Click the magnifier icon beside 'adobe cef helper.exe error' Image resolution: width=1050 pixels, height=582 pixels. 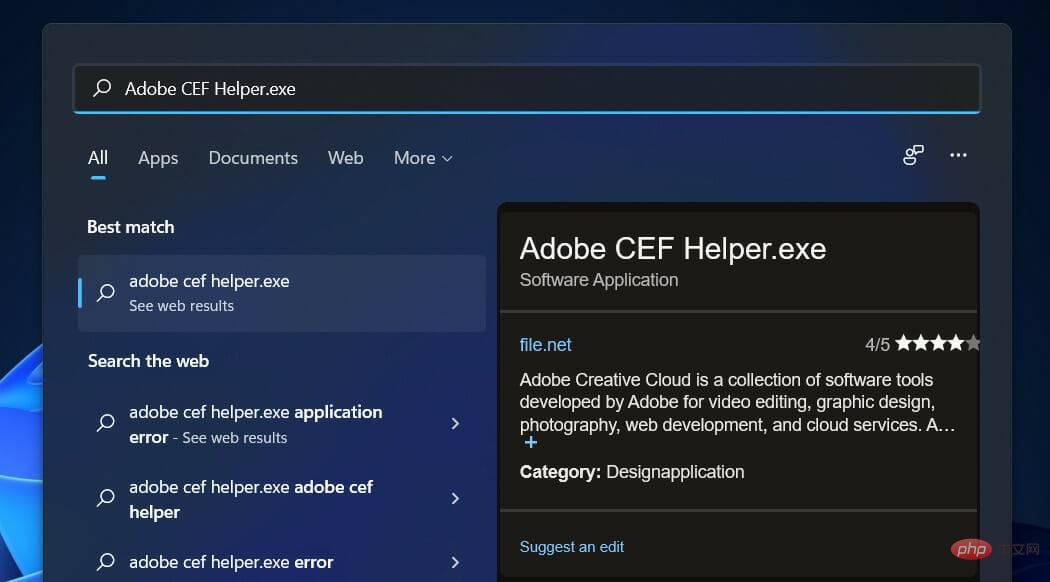click(x=105, y=562)
